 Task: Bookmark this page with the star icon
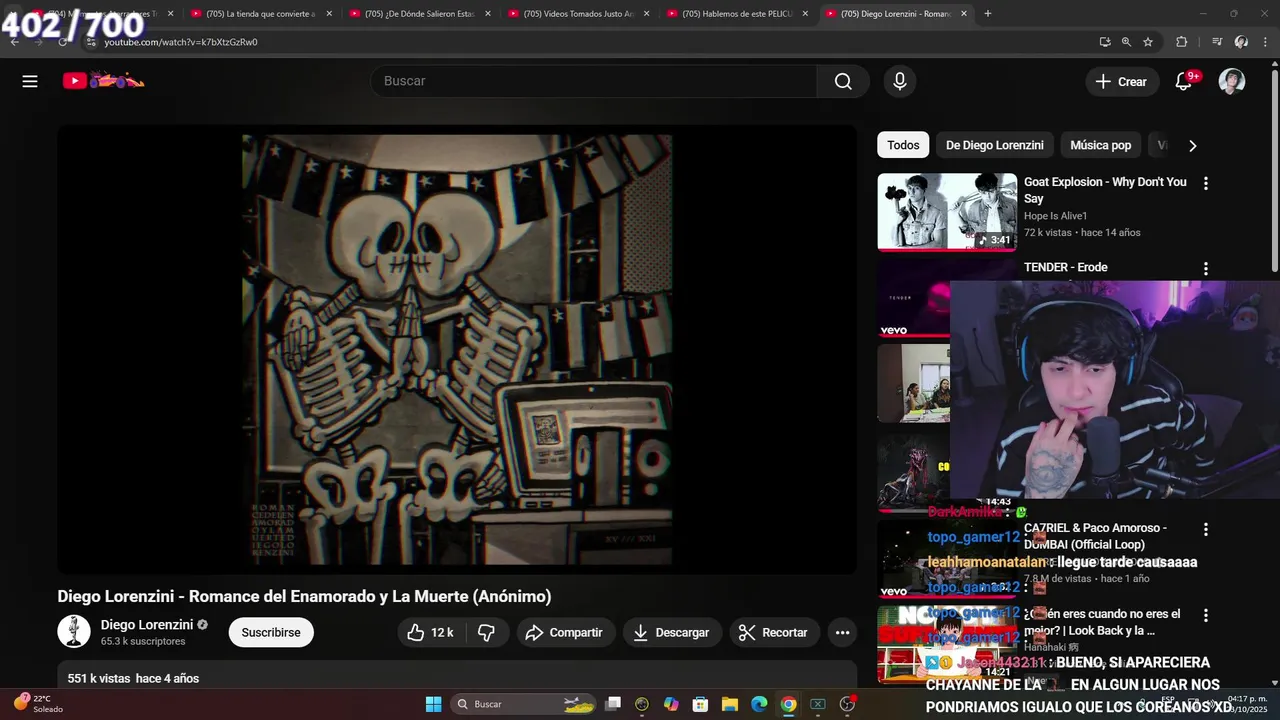tap(1148, 42)
